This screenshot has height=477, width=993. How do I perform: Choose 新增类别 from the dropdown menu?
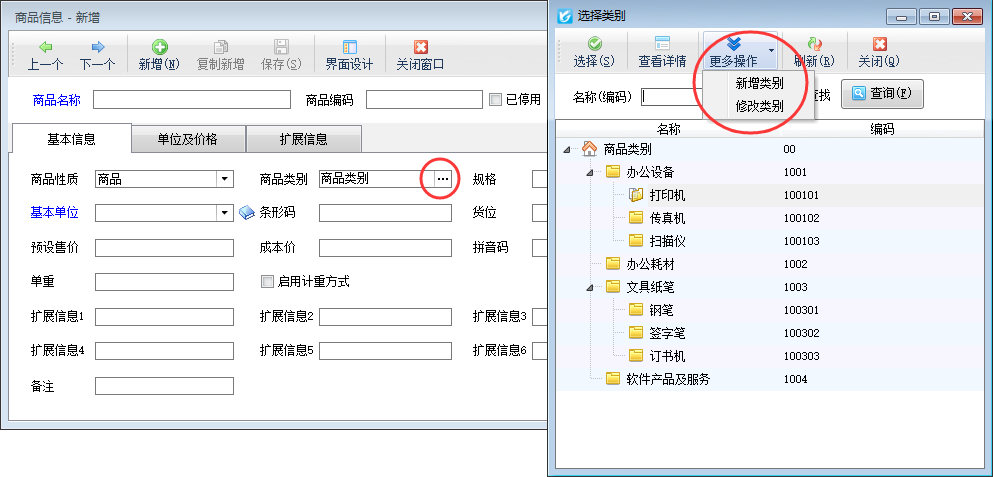click(759, 84)
